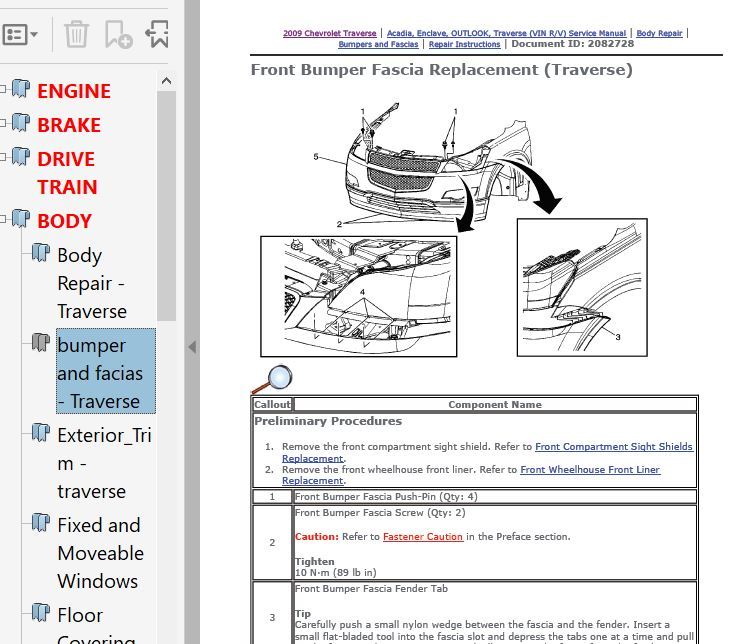Open the BRAKE bookmark
The height and width of the screenshot is (644, 749).
tap(69, 125)
